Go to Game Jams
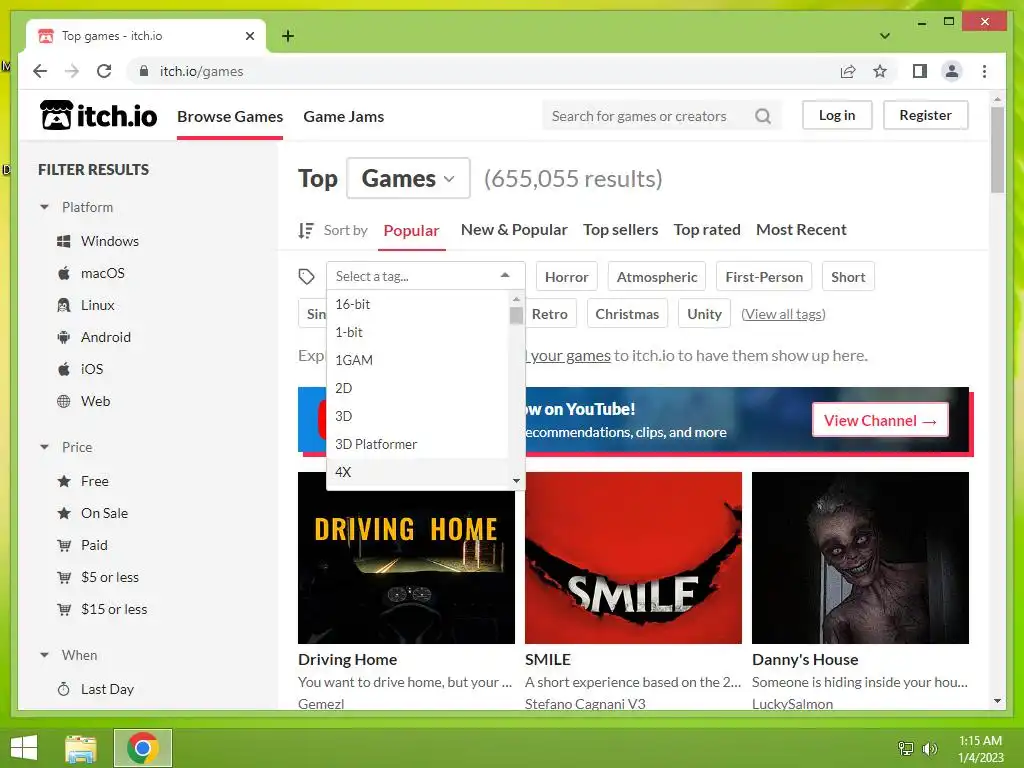This screenshot has height=768, width=1024. [x=344, y=117]
